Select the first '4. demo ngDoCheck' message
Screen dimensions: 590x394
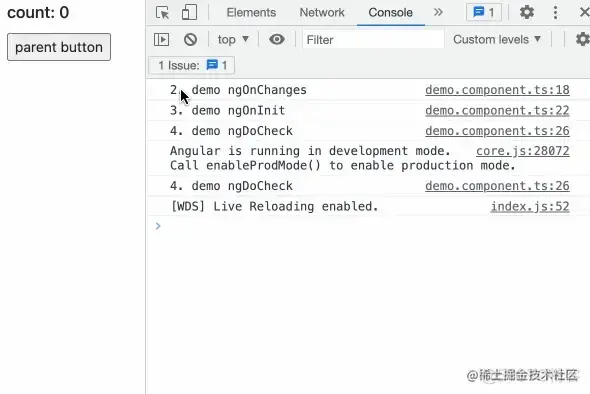pos(231,131)
